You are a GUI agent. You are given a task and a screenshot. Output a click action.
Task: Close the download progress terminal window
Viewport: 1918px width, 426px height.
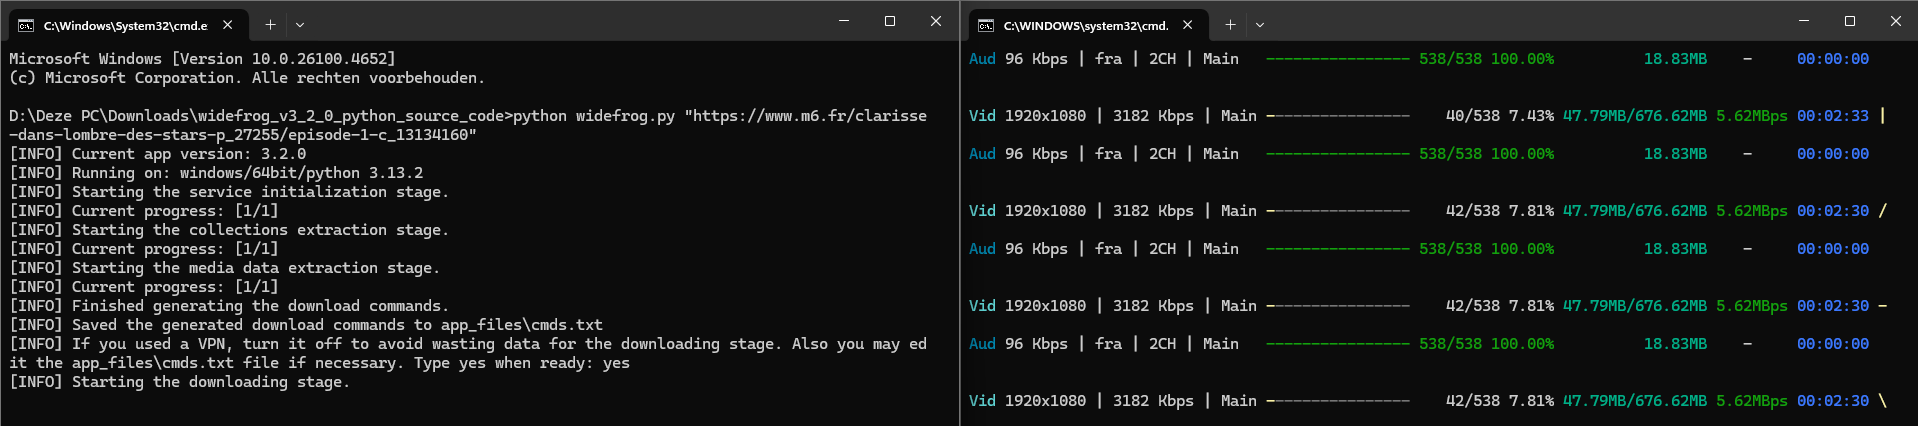1896,21
